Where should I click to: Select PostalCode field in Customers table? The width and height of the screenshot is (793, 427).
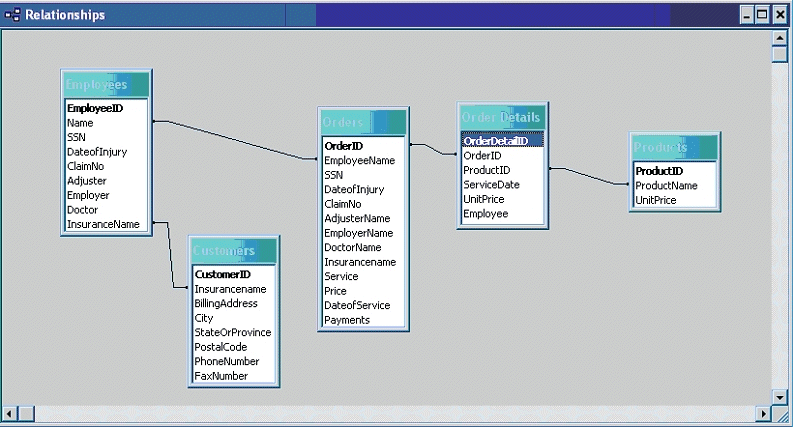[234, 347]
